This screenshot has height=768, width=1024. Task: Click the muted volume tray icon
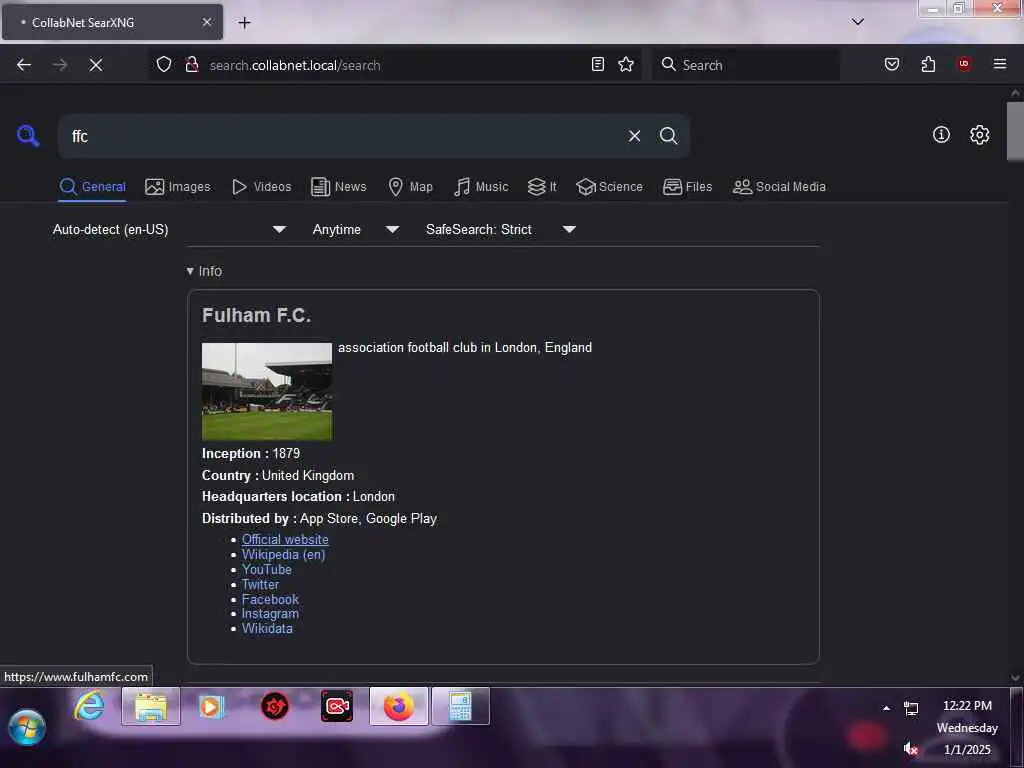[x=911, y=749]
